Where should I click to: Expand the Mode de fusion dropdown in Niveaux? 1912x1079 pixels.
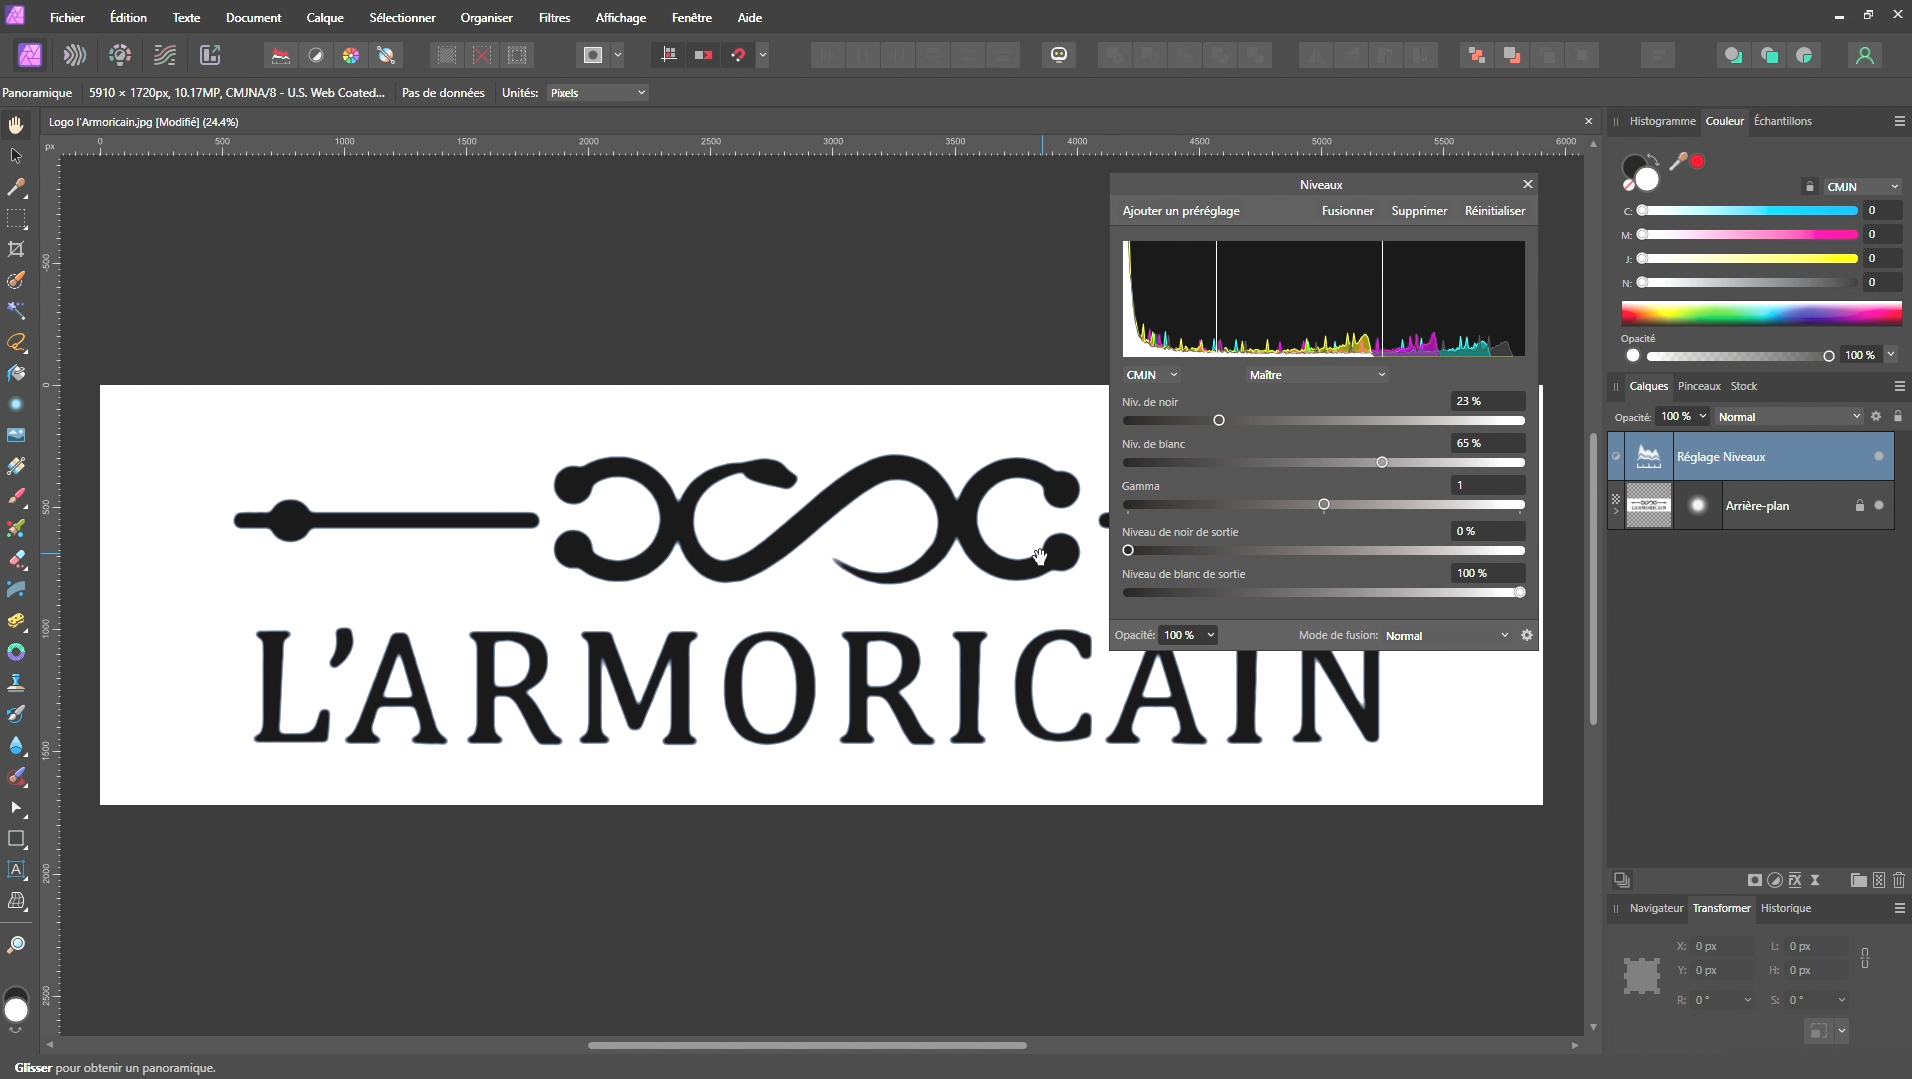tap(1446, 636)
